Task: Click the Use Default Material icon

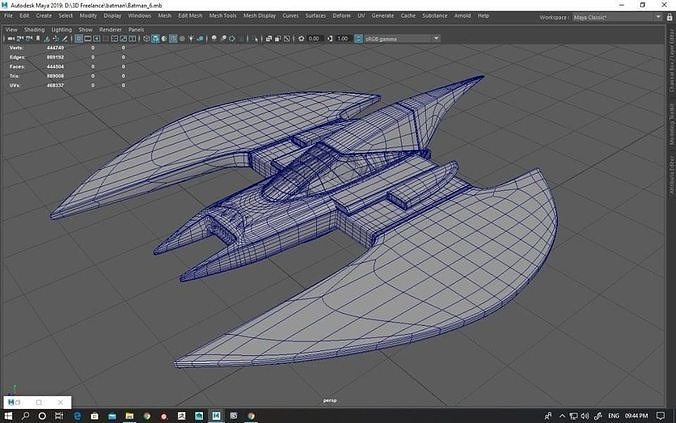Action: click(164, 38)
